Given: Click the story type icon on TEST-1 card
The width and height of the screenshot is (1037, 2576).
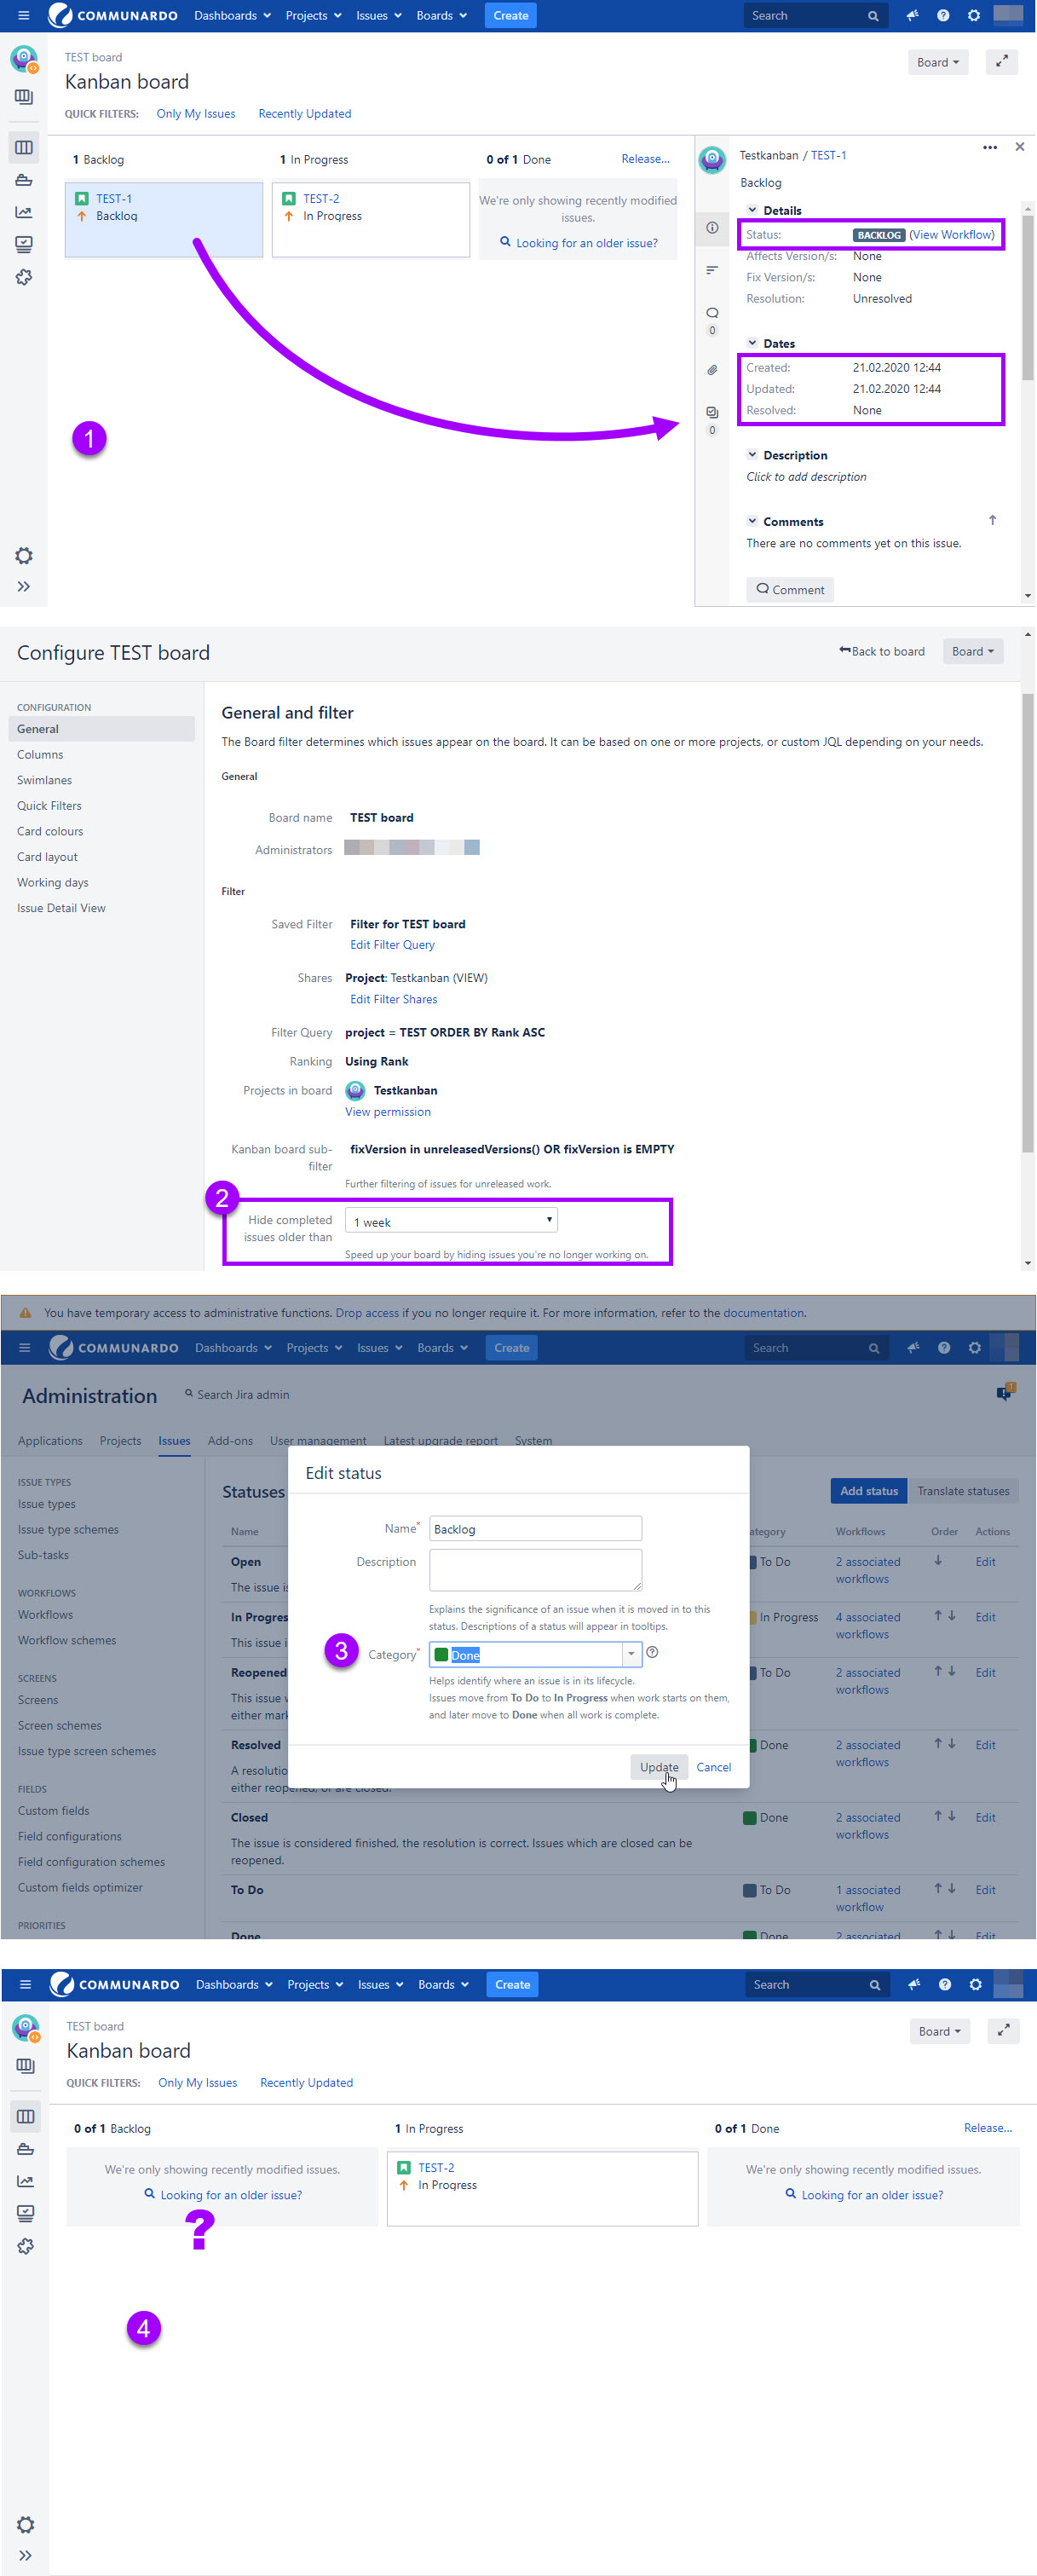Looking at the screenshot, I should 82,199.
